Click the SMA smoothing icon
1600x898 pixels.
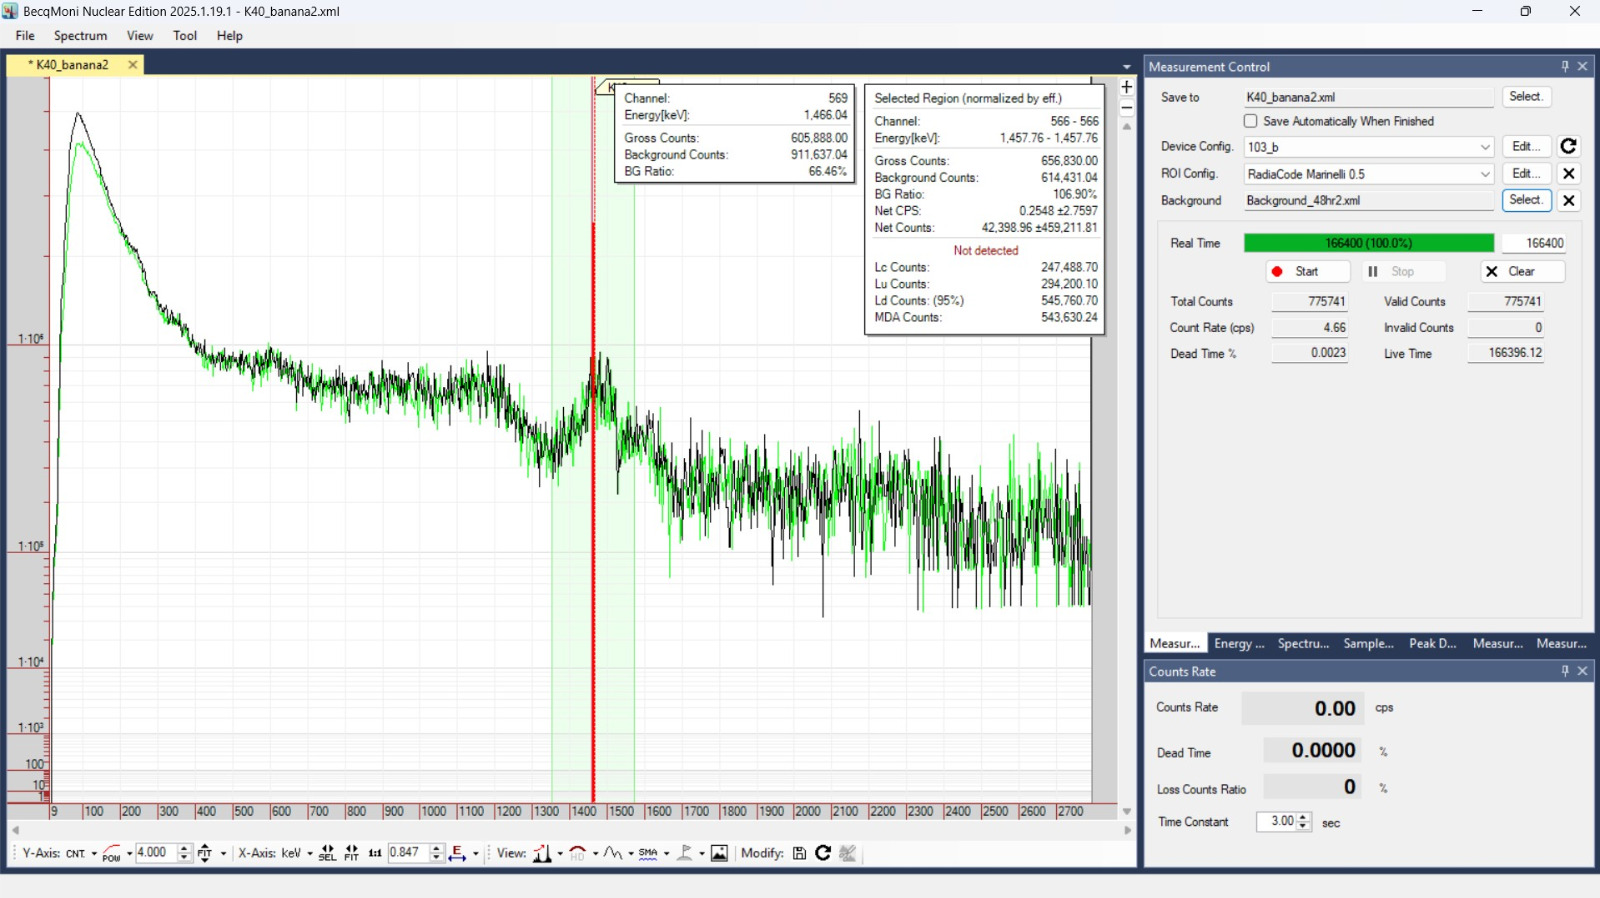[x=648, y=853]
